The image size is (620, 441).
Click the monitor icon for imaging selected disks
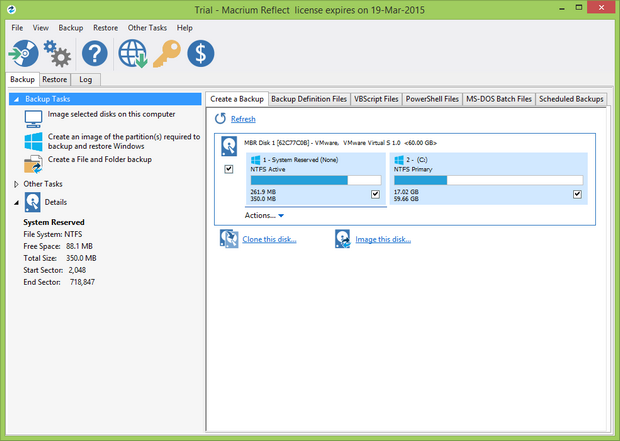point(33,119)
